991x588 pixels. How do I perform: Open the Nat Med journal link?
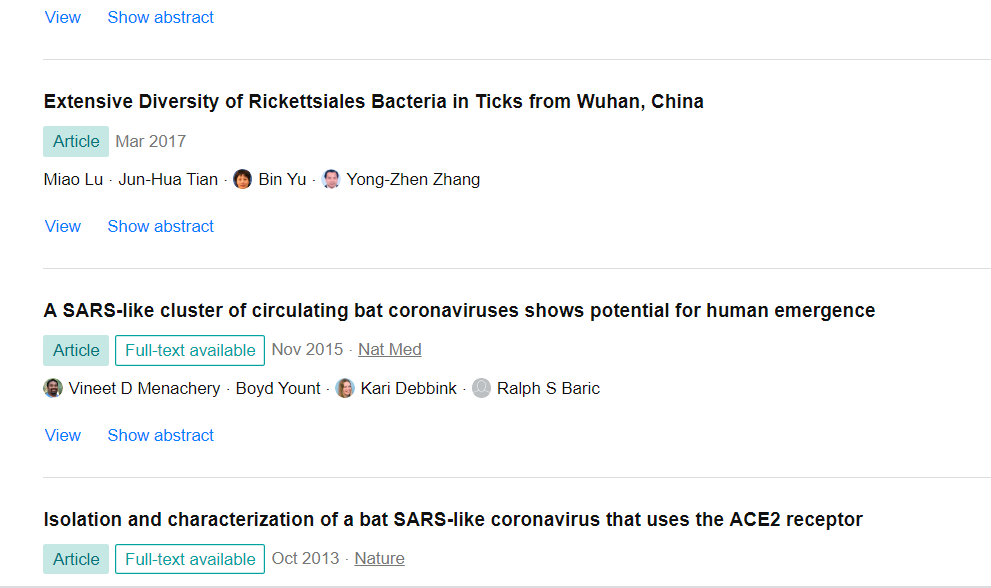tap(389, 350)
